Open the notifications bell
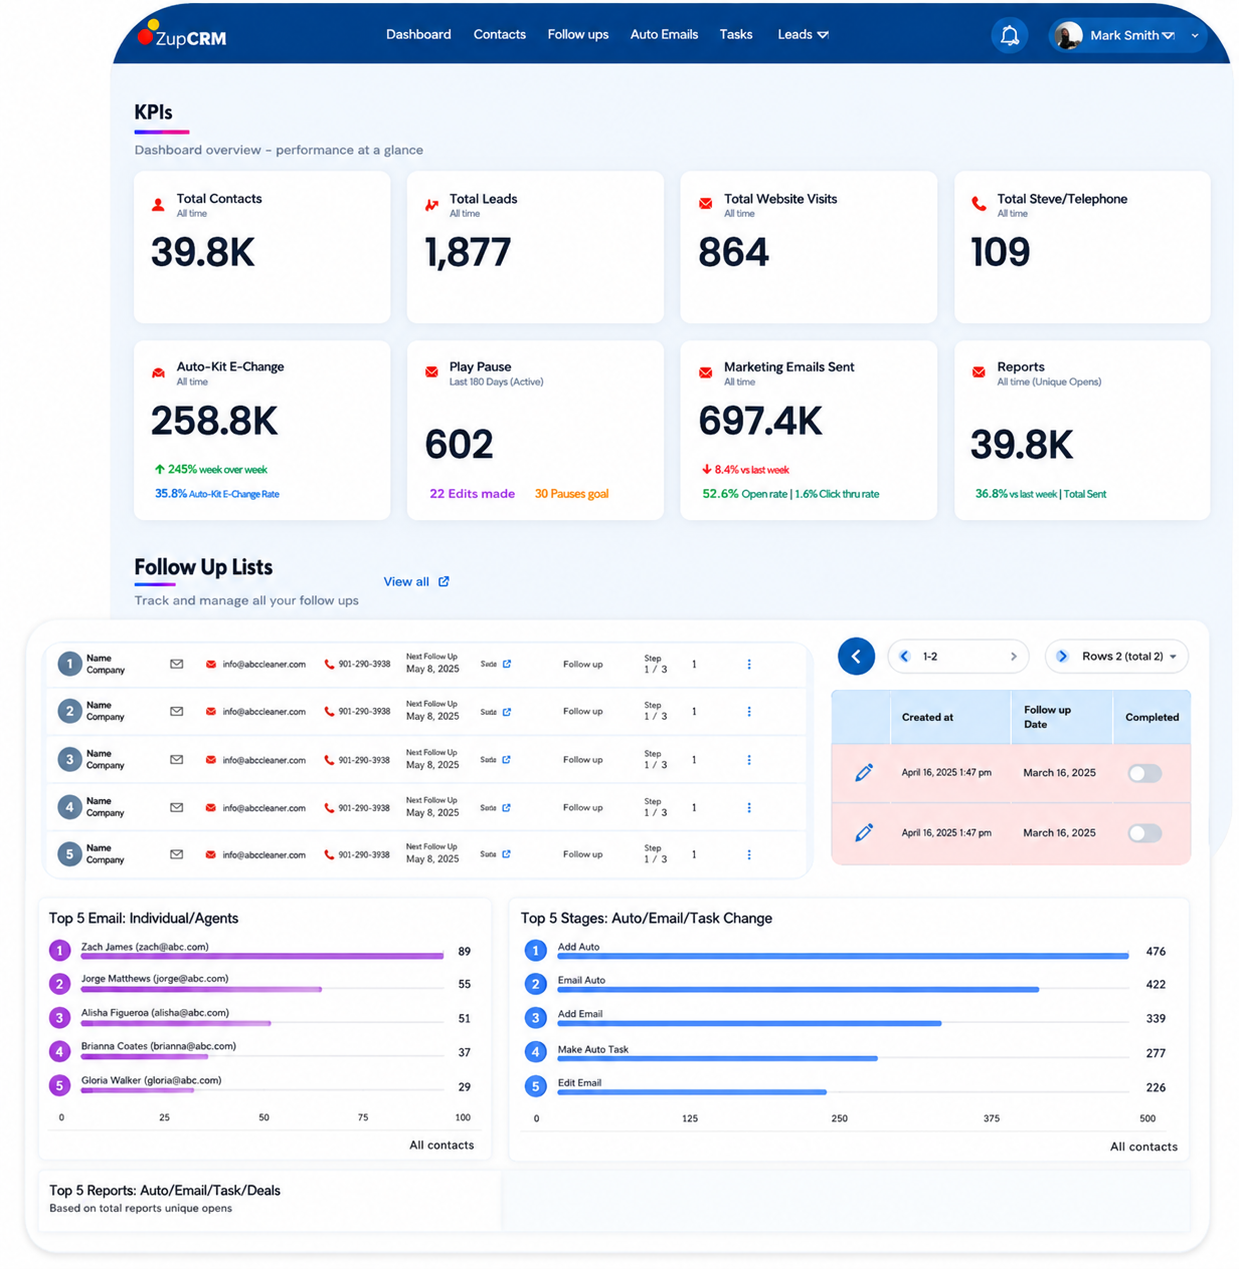The height and width of the screenshot is (1269, 1239). [x=1009, y=35]
